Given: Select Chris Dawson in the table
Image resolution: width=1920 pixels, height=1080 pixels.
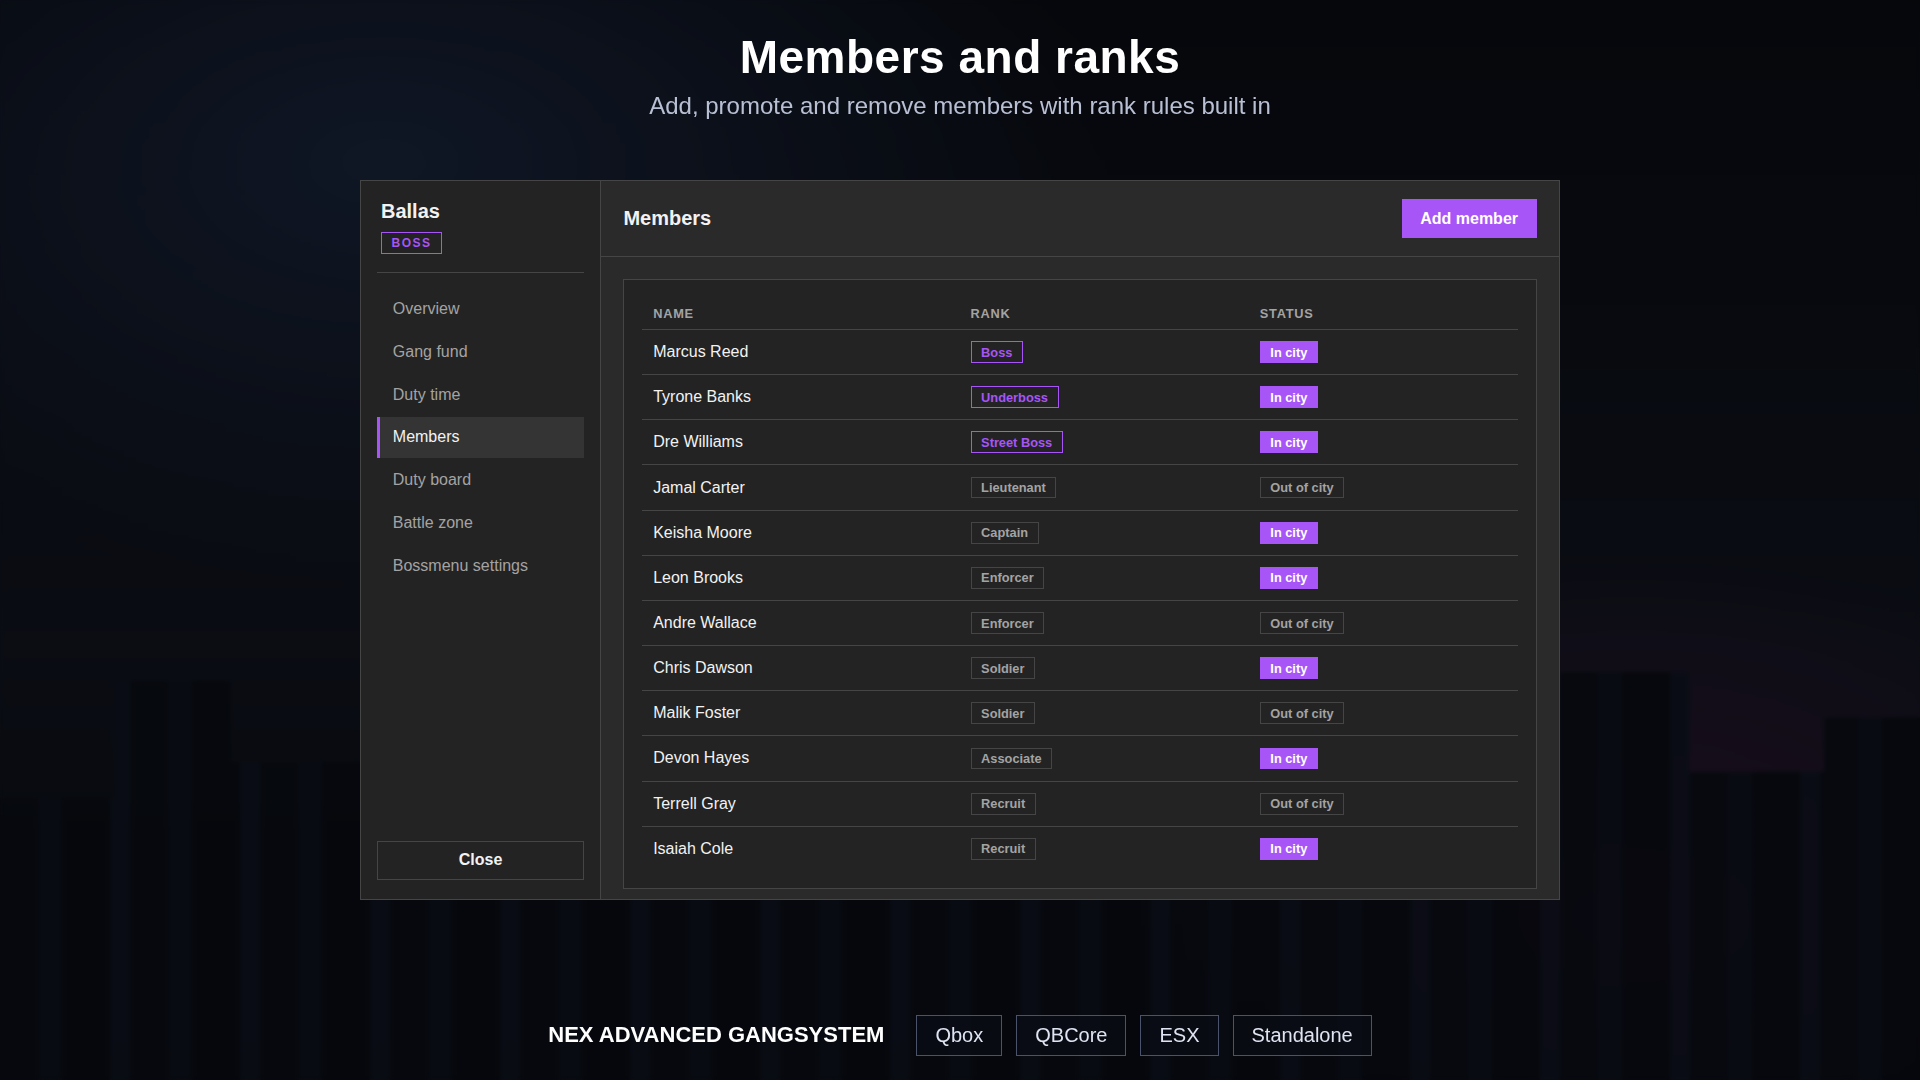Looking at the screenshot, I should tap(702, 668).
